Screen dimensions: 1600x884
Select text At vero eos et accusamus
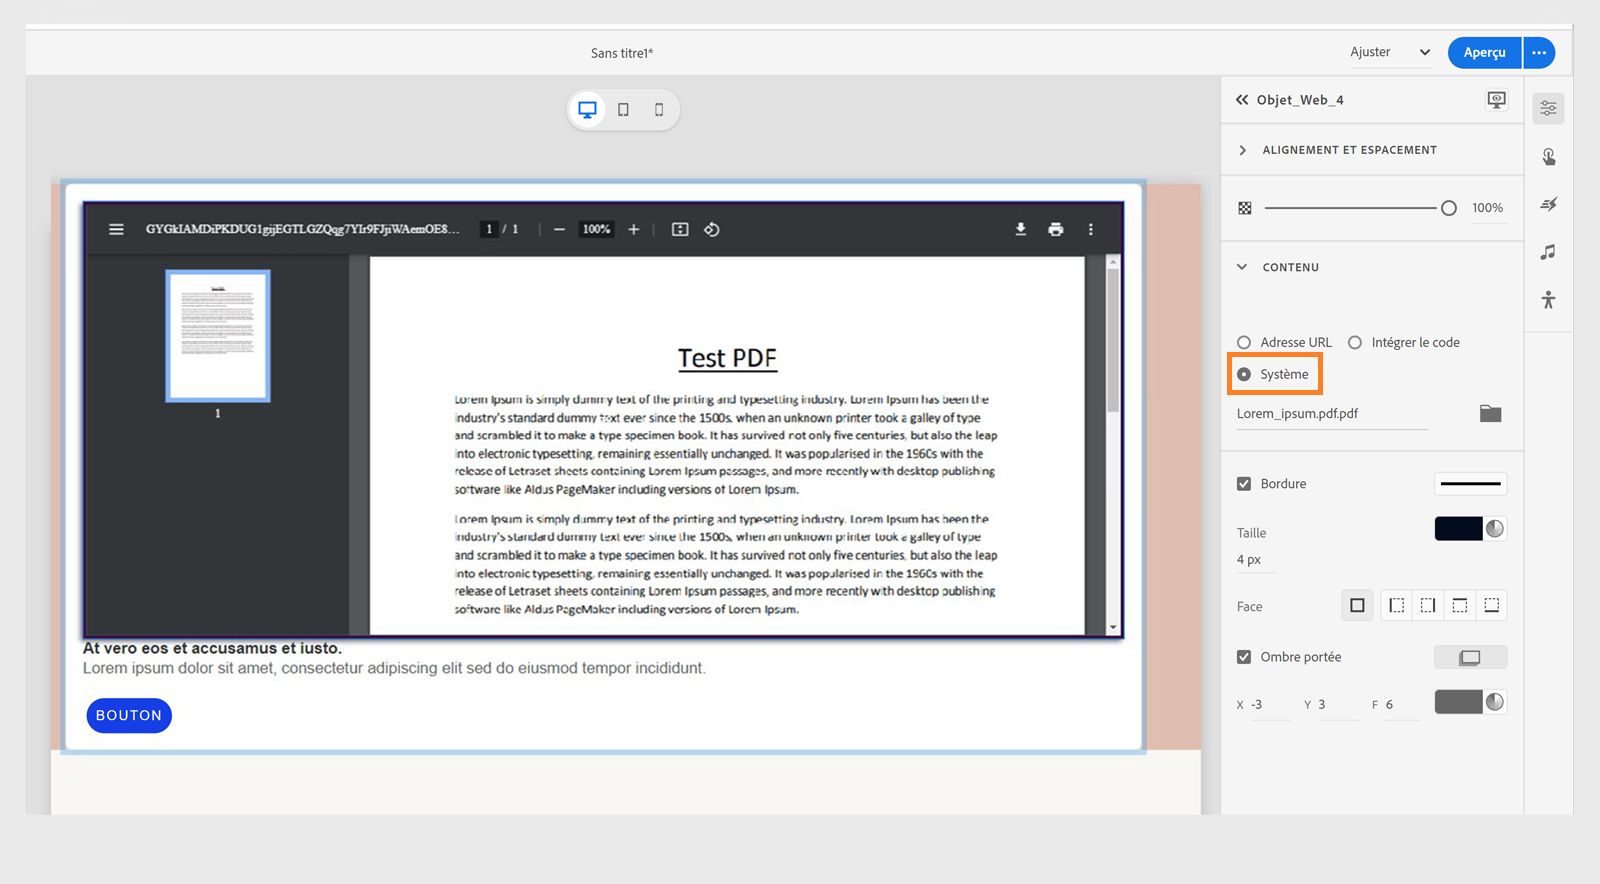212,648
